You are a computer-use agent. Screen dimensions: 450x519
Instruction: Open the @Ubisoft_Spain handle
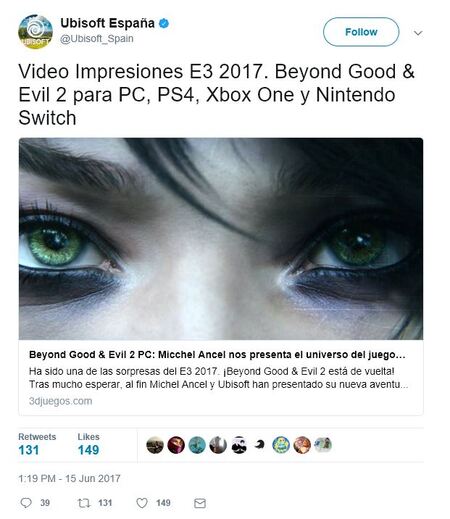tap(97, 39)
